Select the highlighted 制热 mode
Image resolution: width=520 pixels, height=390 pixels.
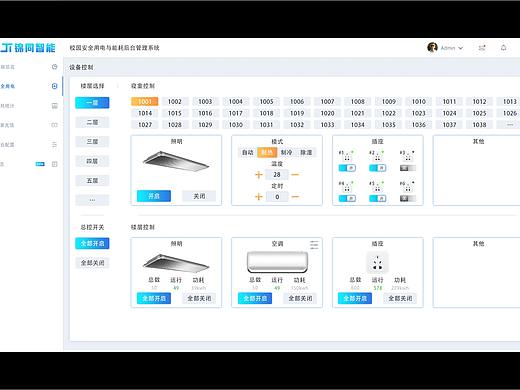point(267,153)
